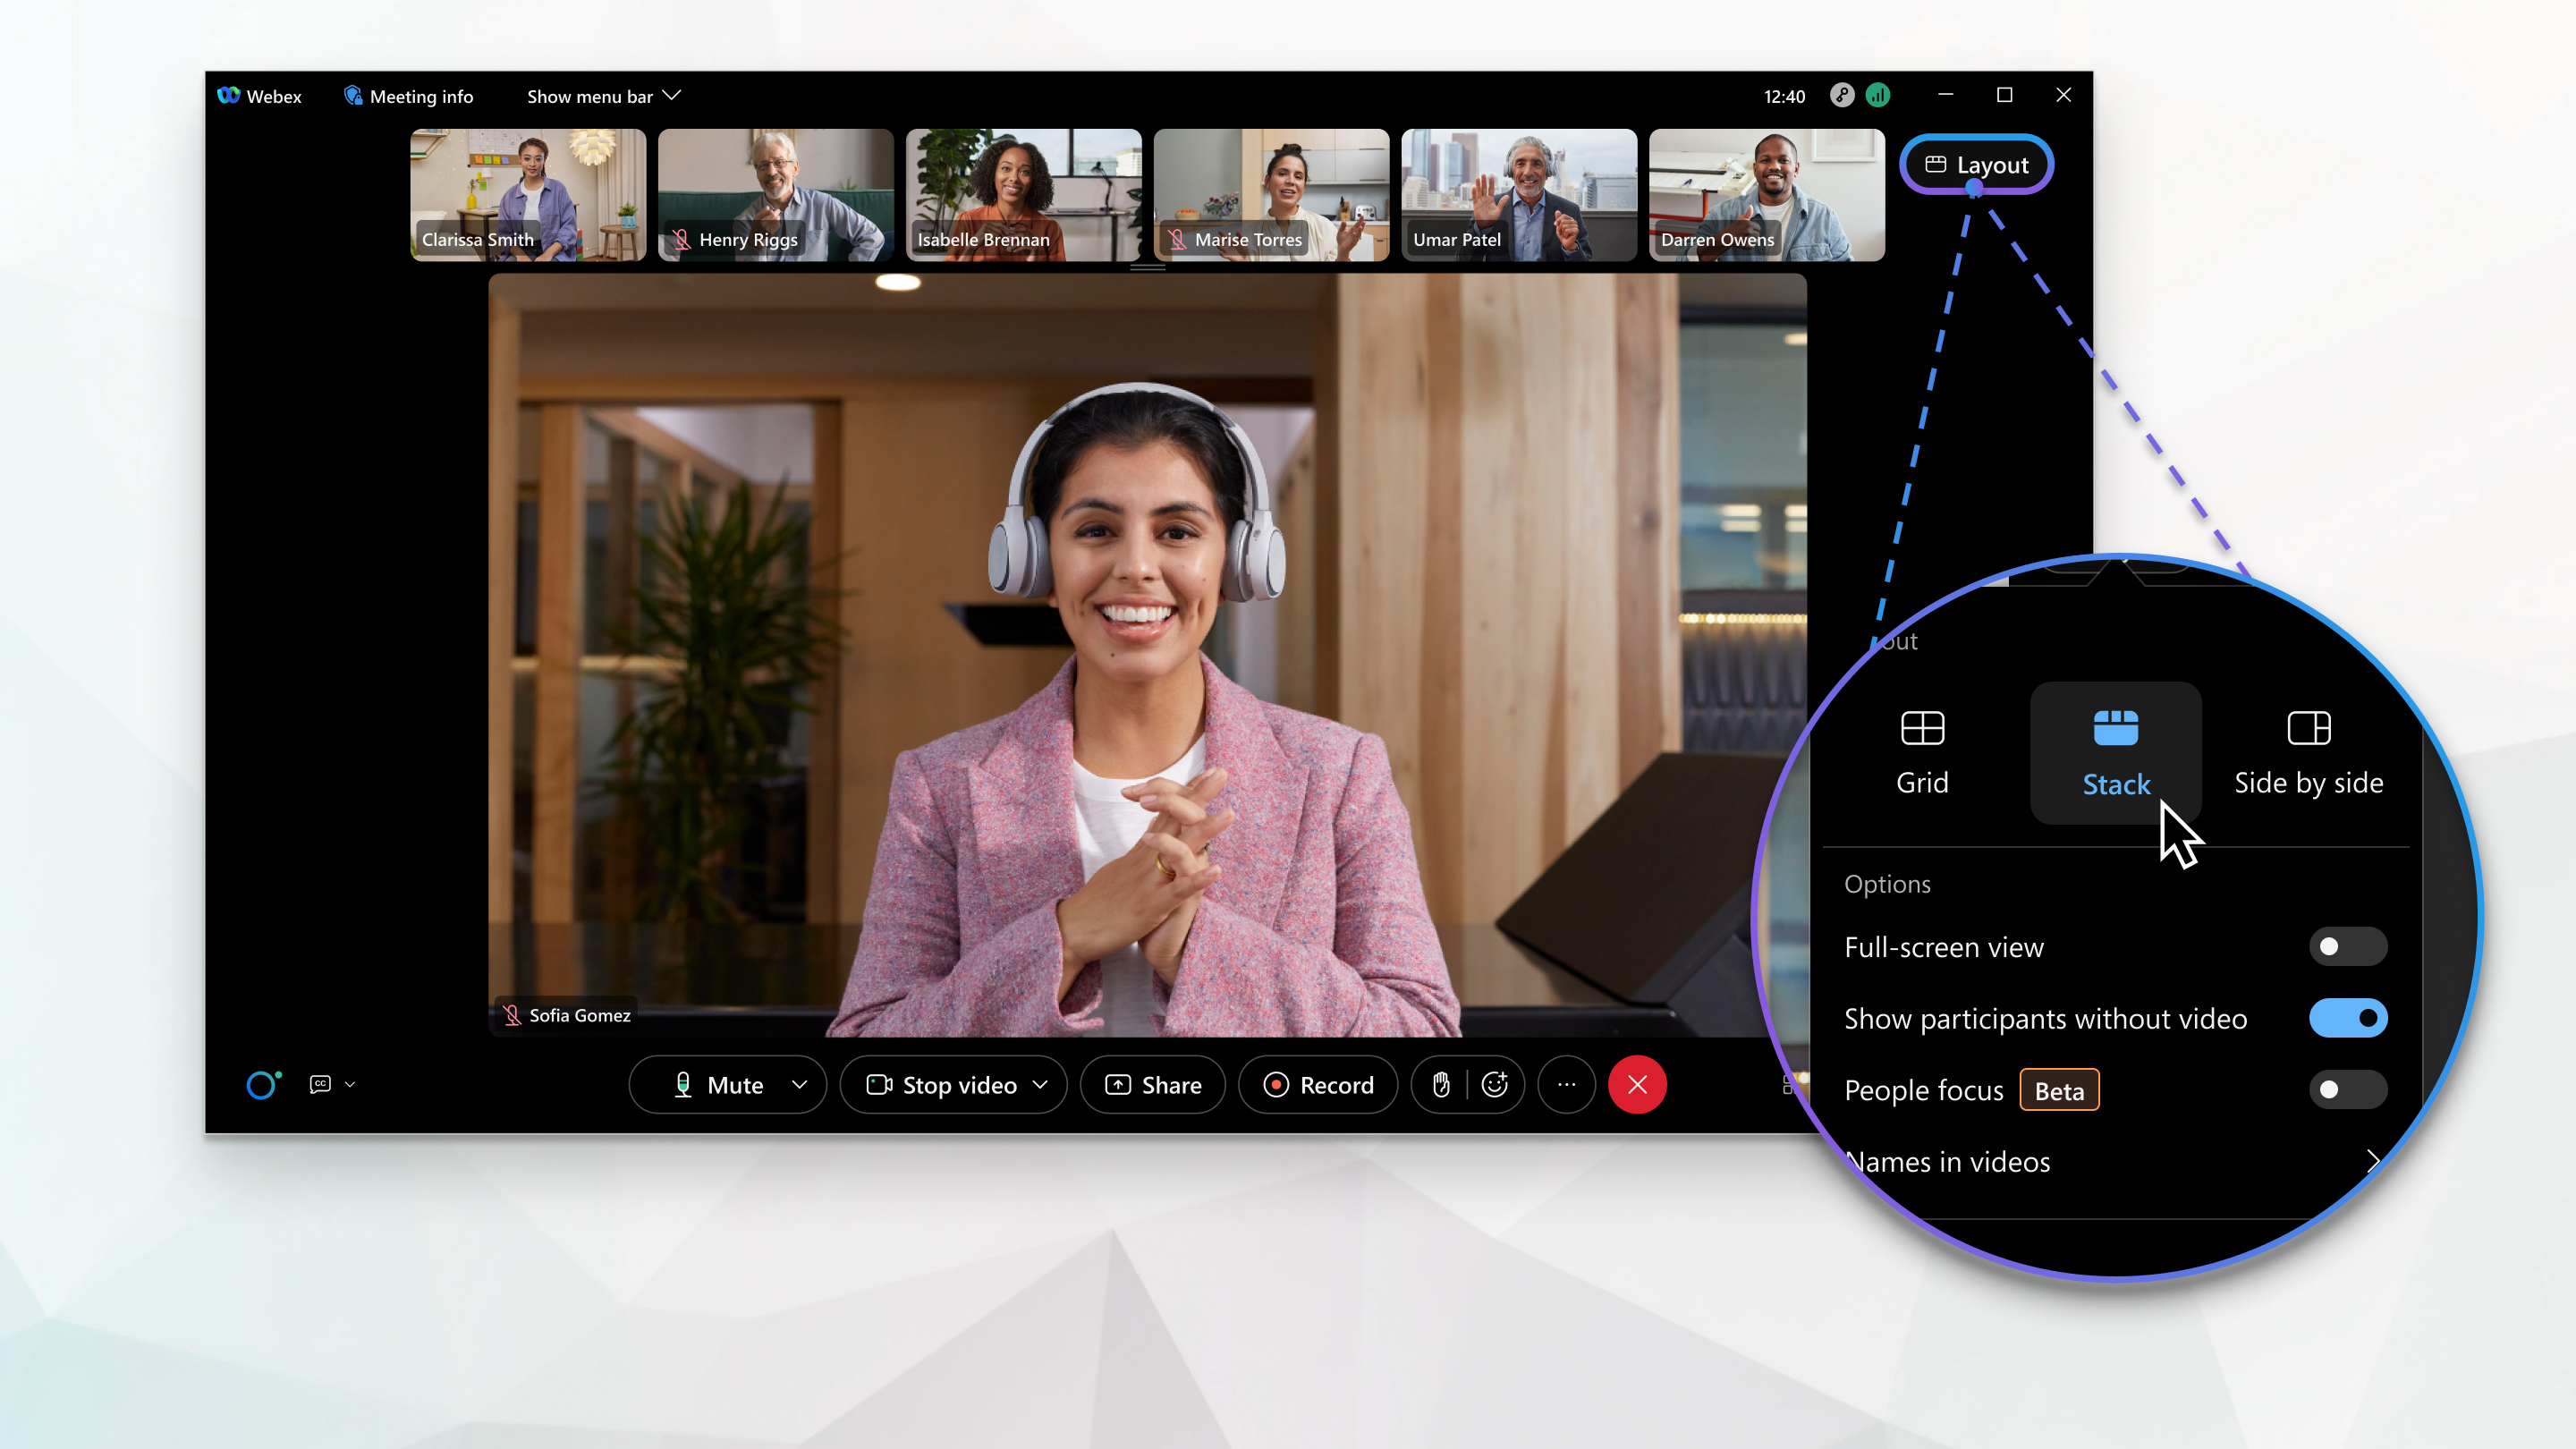Select the Grid layout view
Viewport: 2576px width, 1449px height.
[1923, 749]
